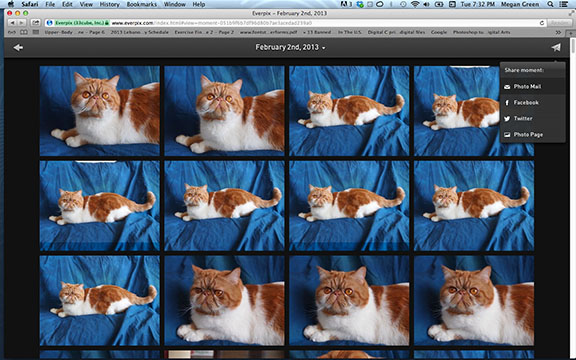Open the first cat photo in top row
This screenshot has width=576, height=360.
pos(100,111)
